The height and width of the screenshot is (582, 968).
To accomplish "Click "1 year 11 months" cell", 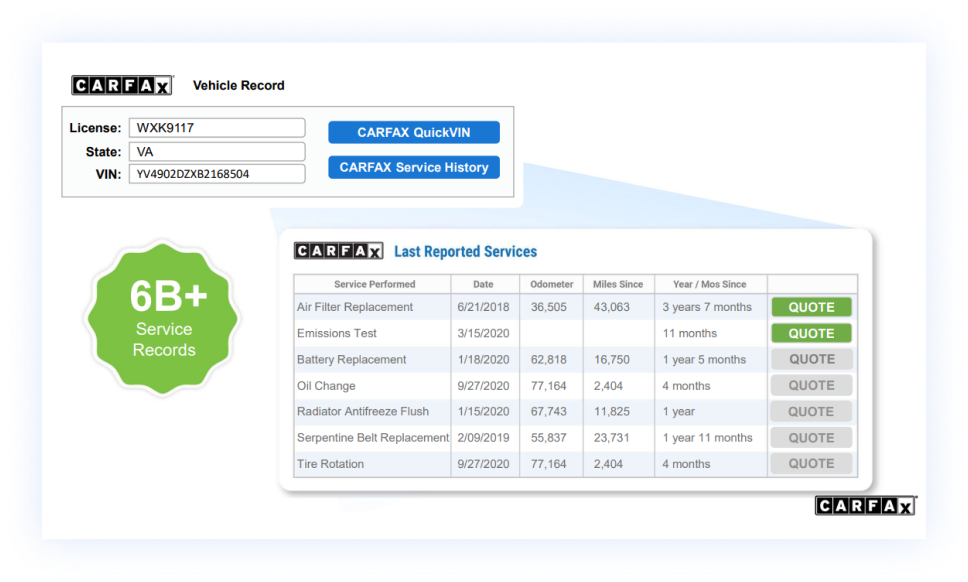I will (x=707, y=438).
